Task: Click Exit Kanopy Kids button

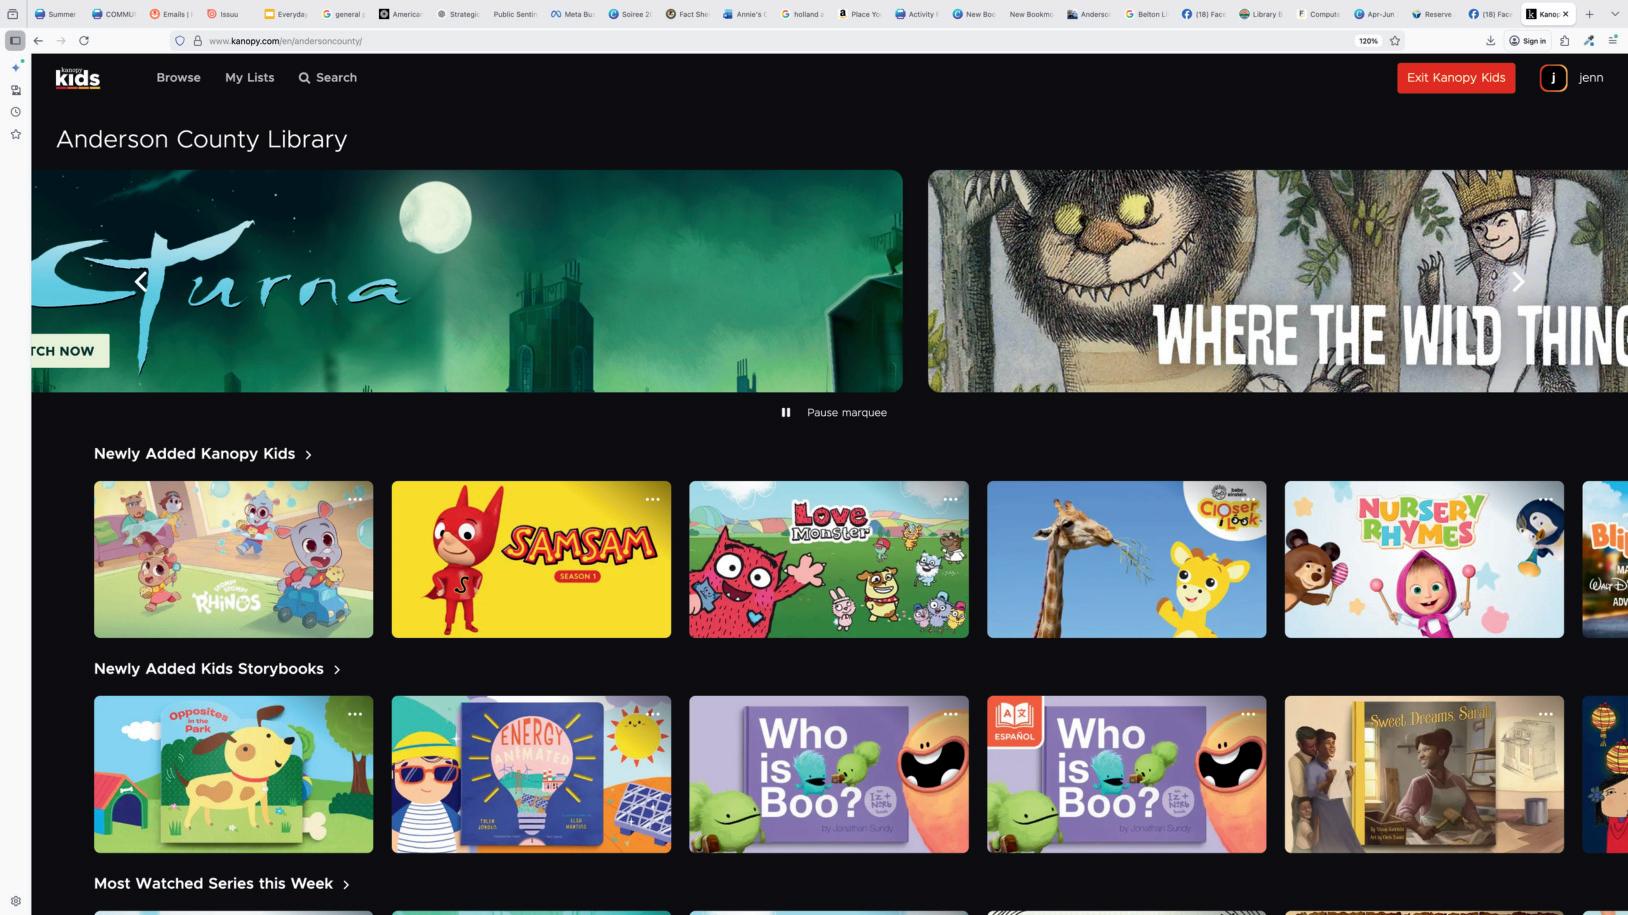Action: click(x=1456, y=78)
